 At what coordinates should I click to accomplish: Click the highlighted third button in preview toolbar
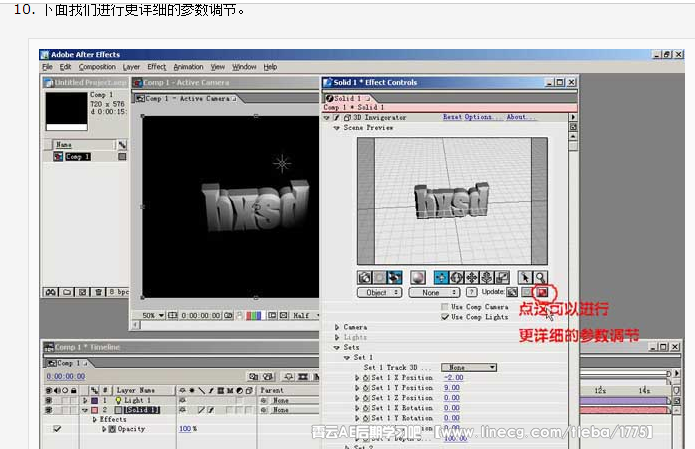394,277
